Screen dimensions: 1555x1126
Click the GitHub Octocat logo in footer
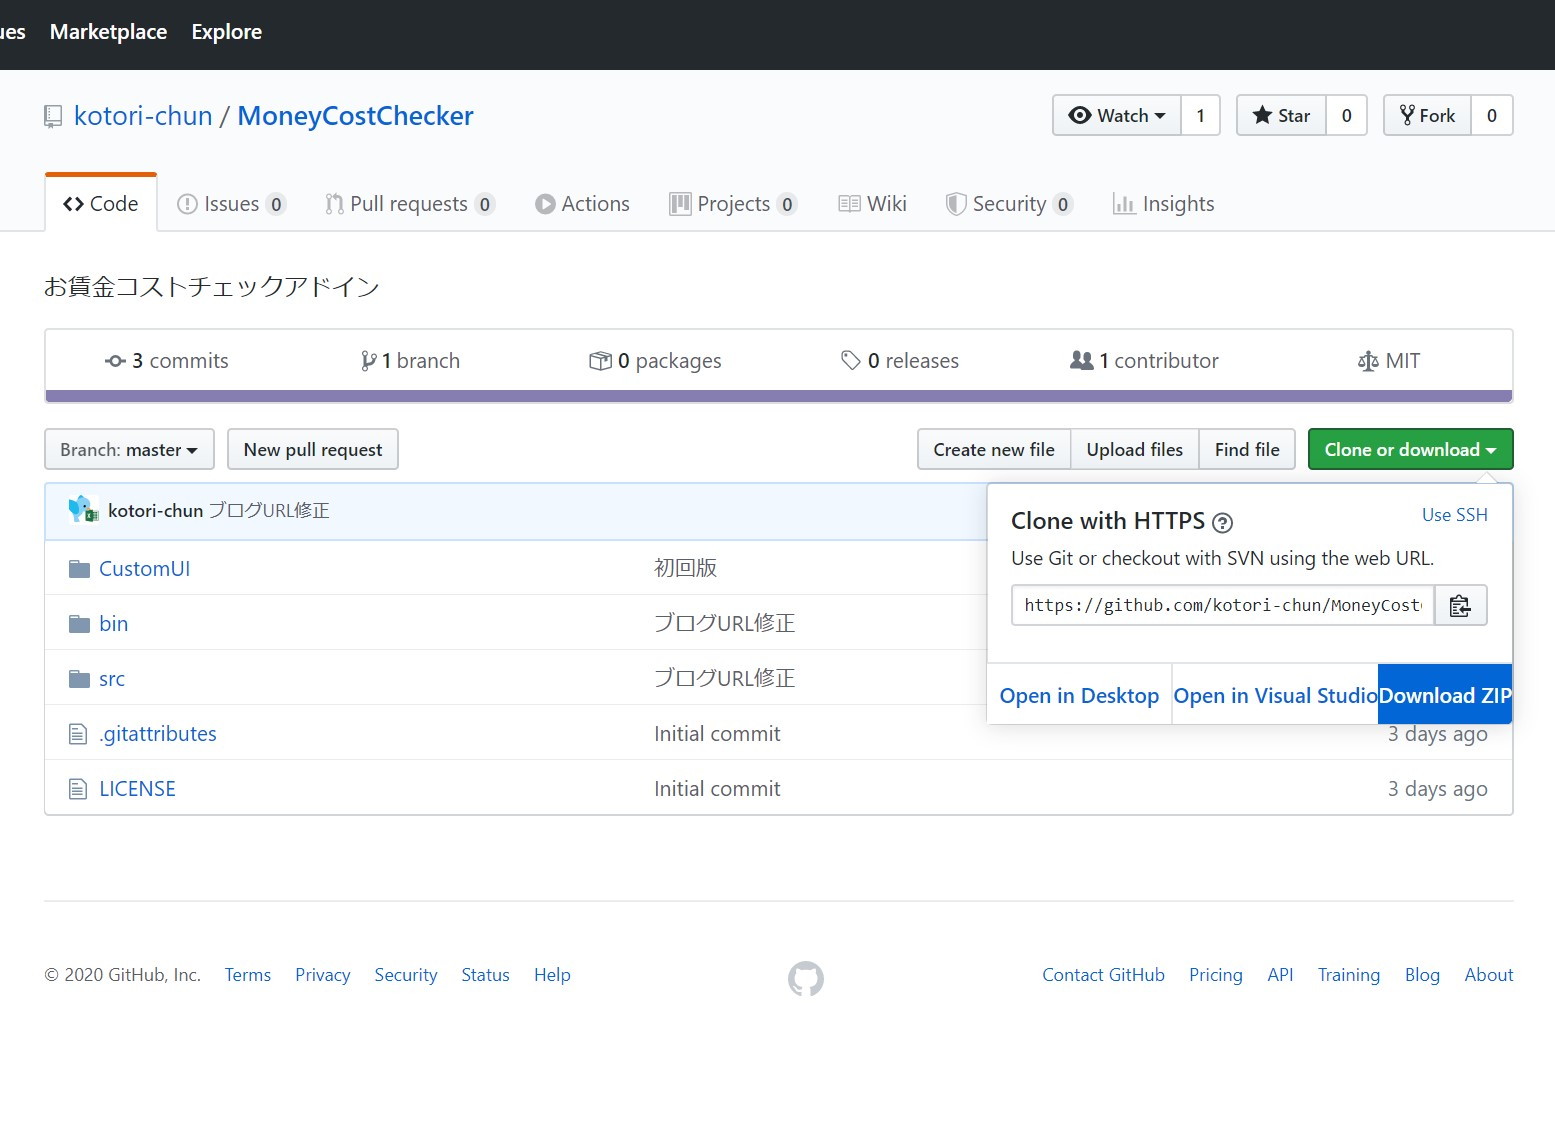click(804, 979)
